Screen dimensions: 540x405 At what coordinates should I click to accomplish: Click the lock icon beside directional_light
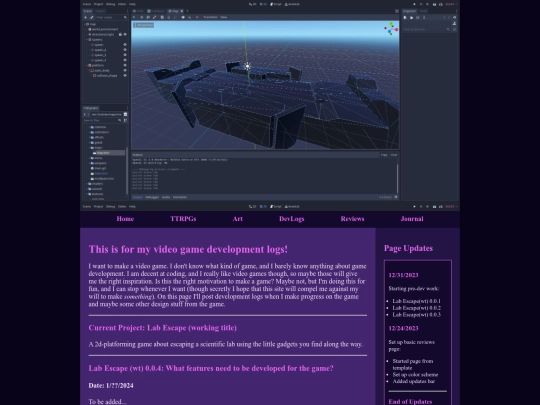pyautogui.click(x=120, y=34)
